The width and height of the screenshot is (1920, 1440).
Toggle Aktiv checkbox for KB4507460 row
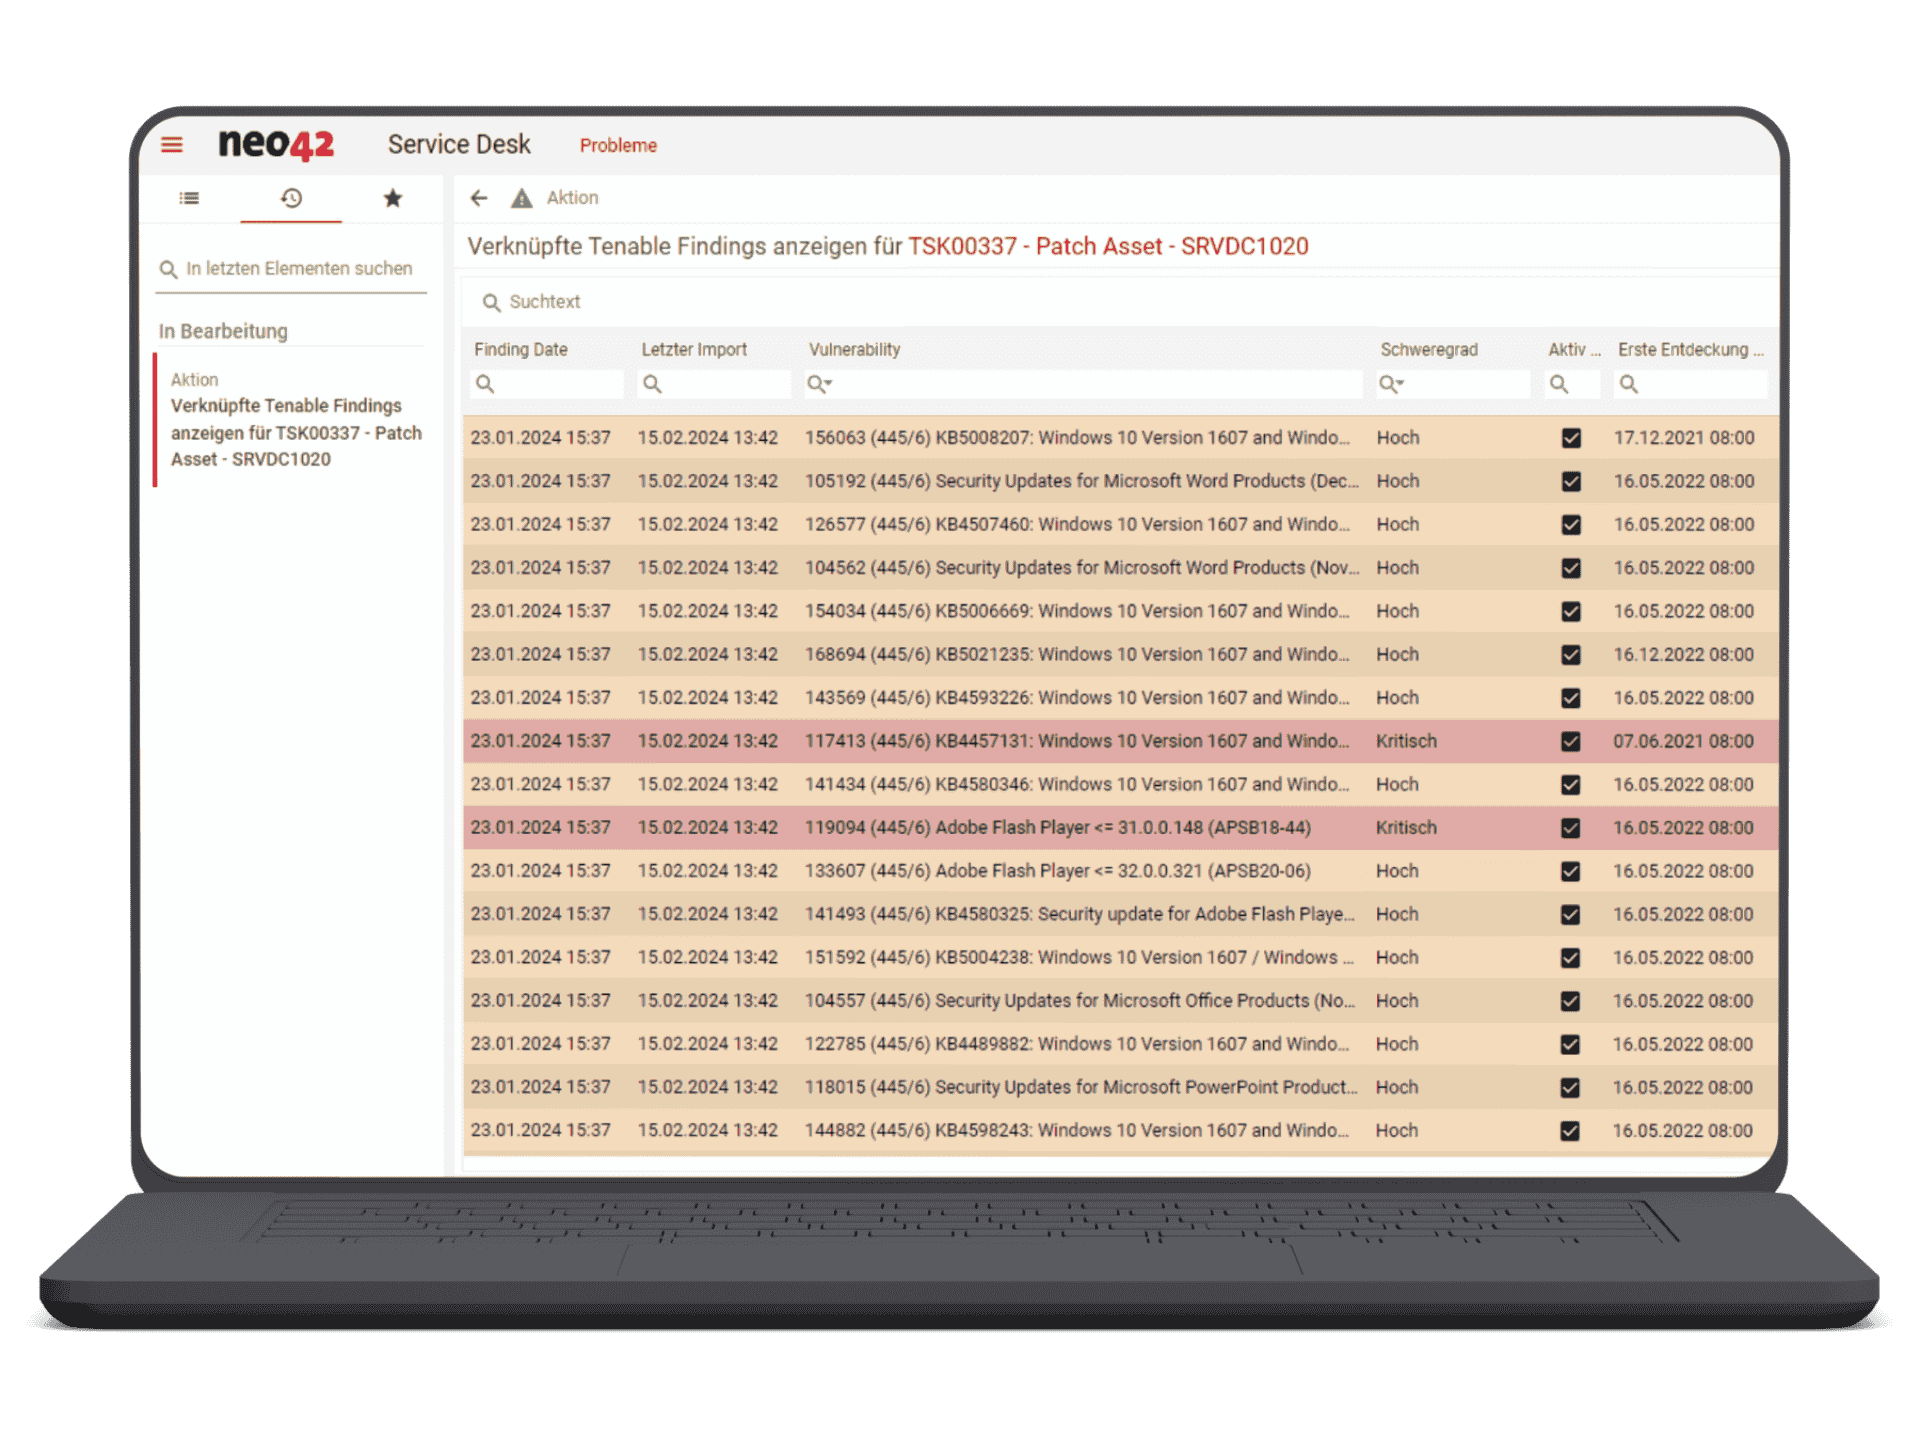point(1571,525)
